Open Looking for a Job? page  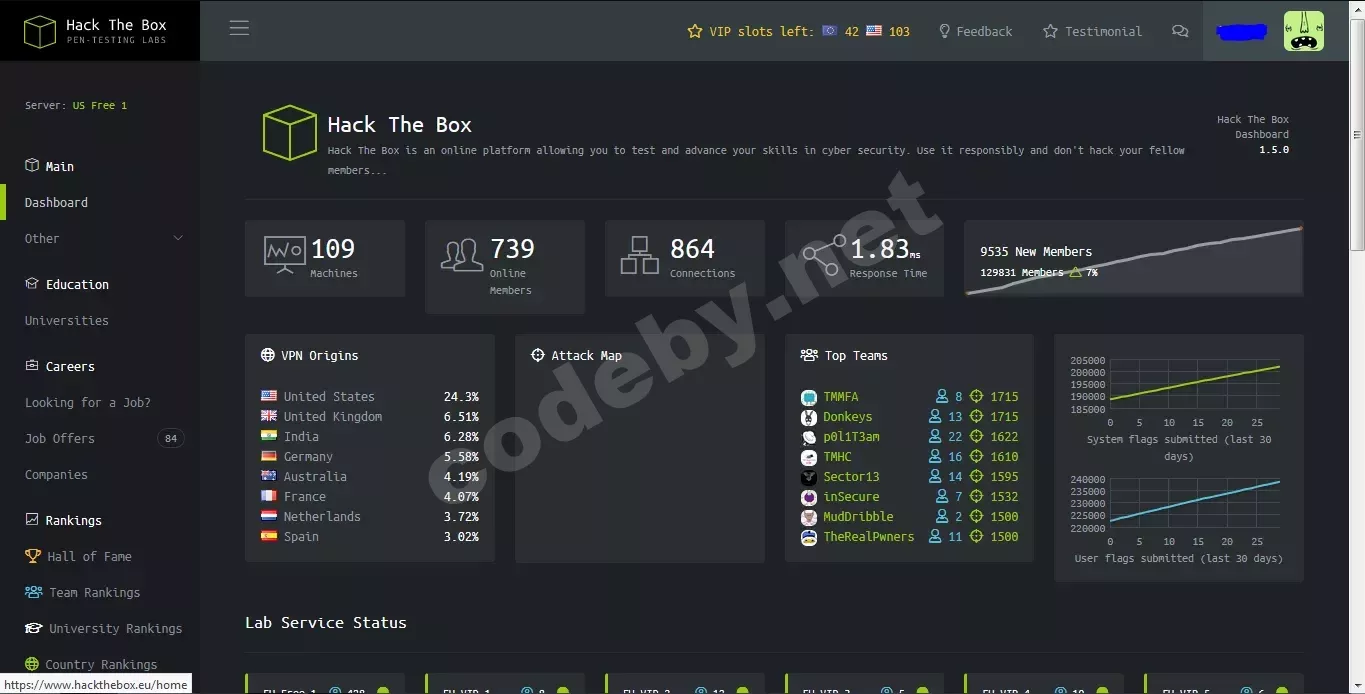click(88, 402)
